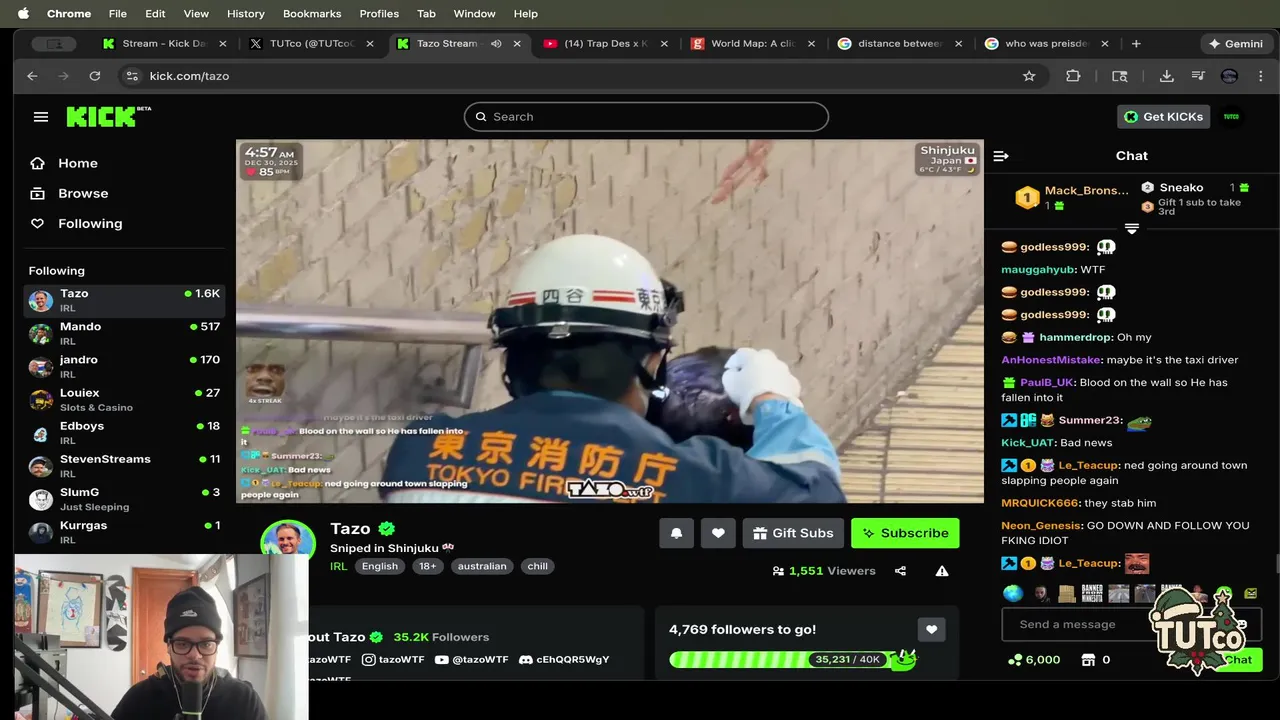Image resolution: width=1280 pixels, height=720 pixels.
Task: Open the @tazoWTF YouTube link
Action: pyautogui.click(x=472, y=660)
